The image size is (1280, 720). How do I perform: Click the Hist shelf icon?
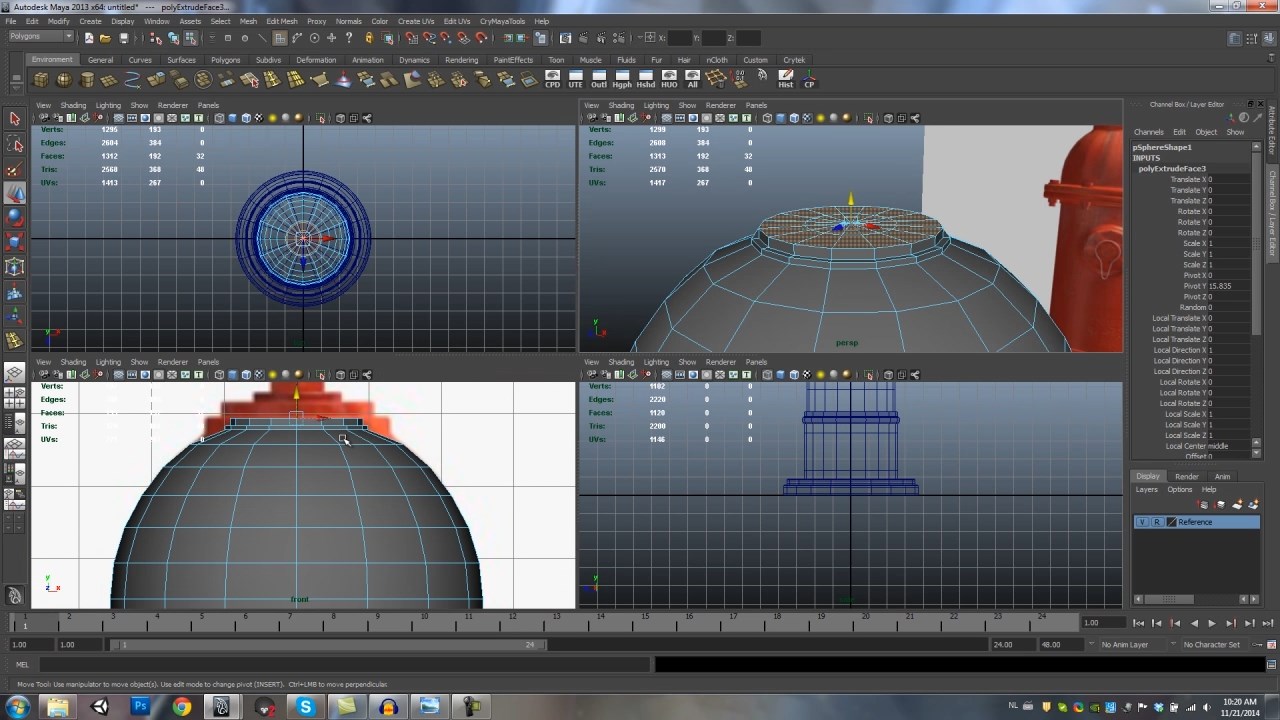pyautogui.click(x=786, y=80)
